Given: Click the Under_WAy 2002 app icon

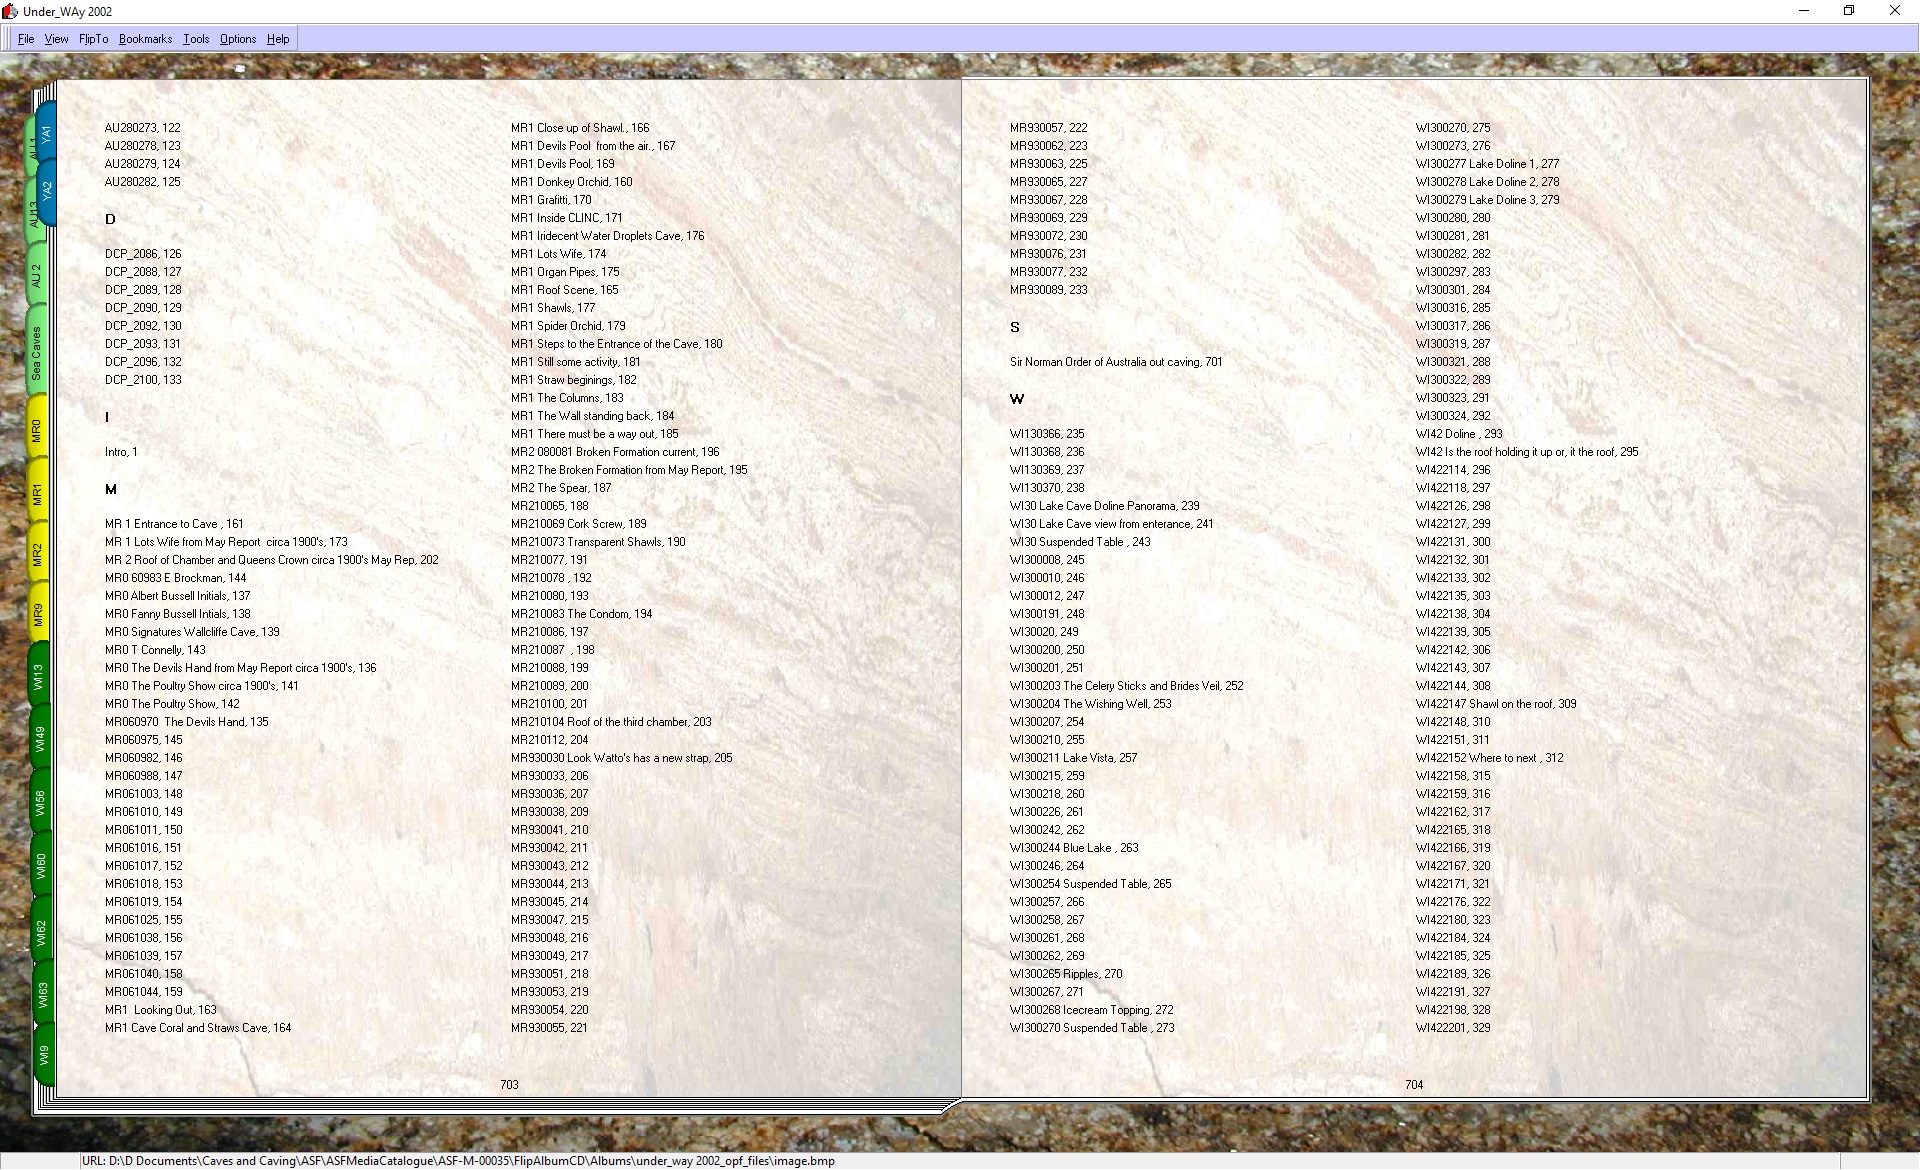Looking at the screenshot, I should click(10, 11).
